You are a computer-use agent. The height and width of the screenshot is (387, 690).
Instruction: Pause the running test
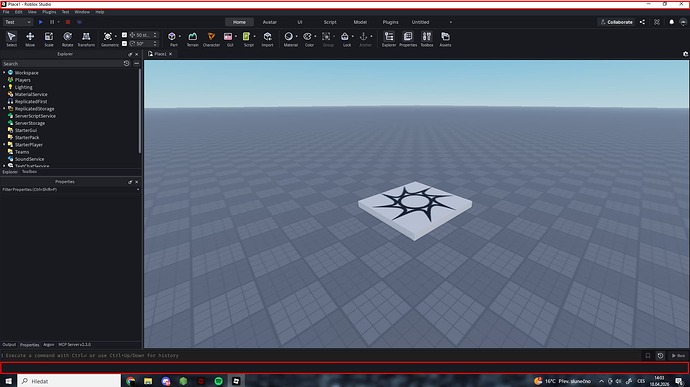[x=52, y=22]
